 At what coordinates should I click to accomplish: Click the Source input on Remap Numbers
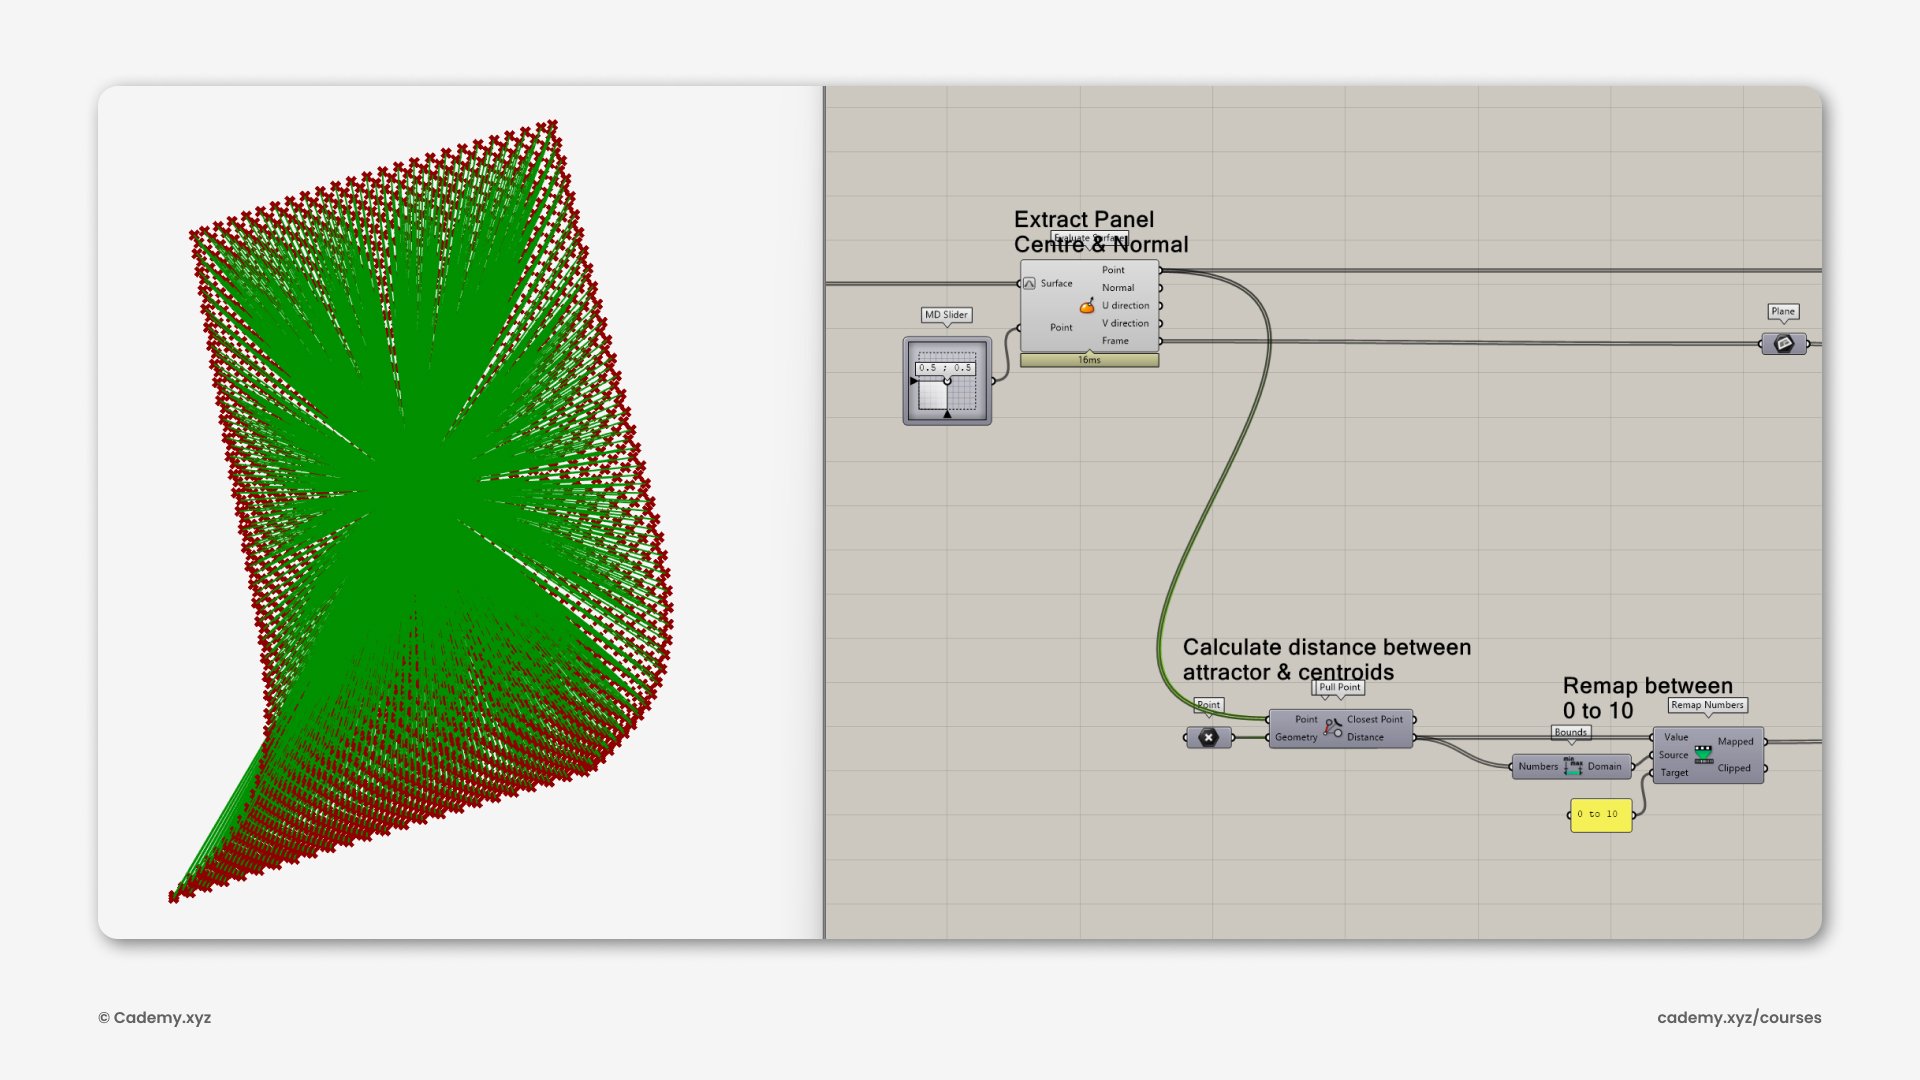coord(1673,756)
